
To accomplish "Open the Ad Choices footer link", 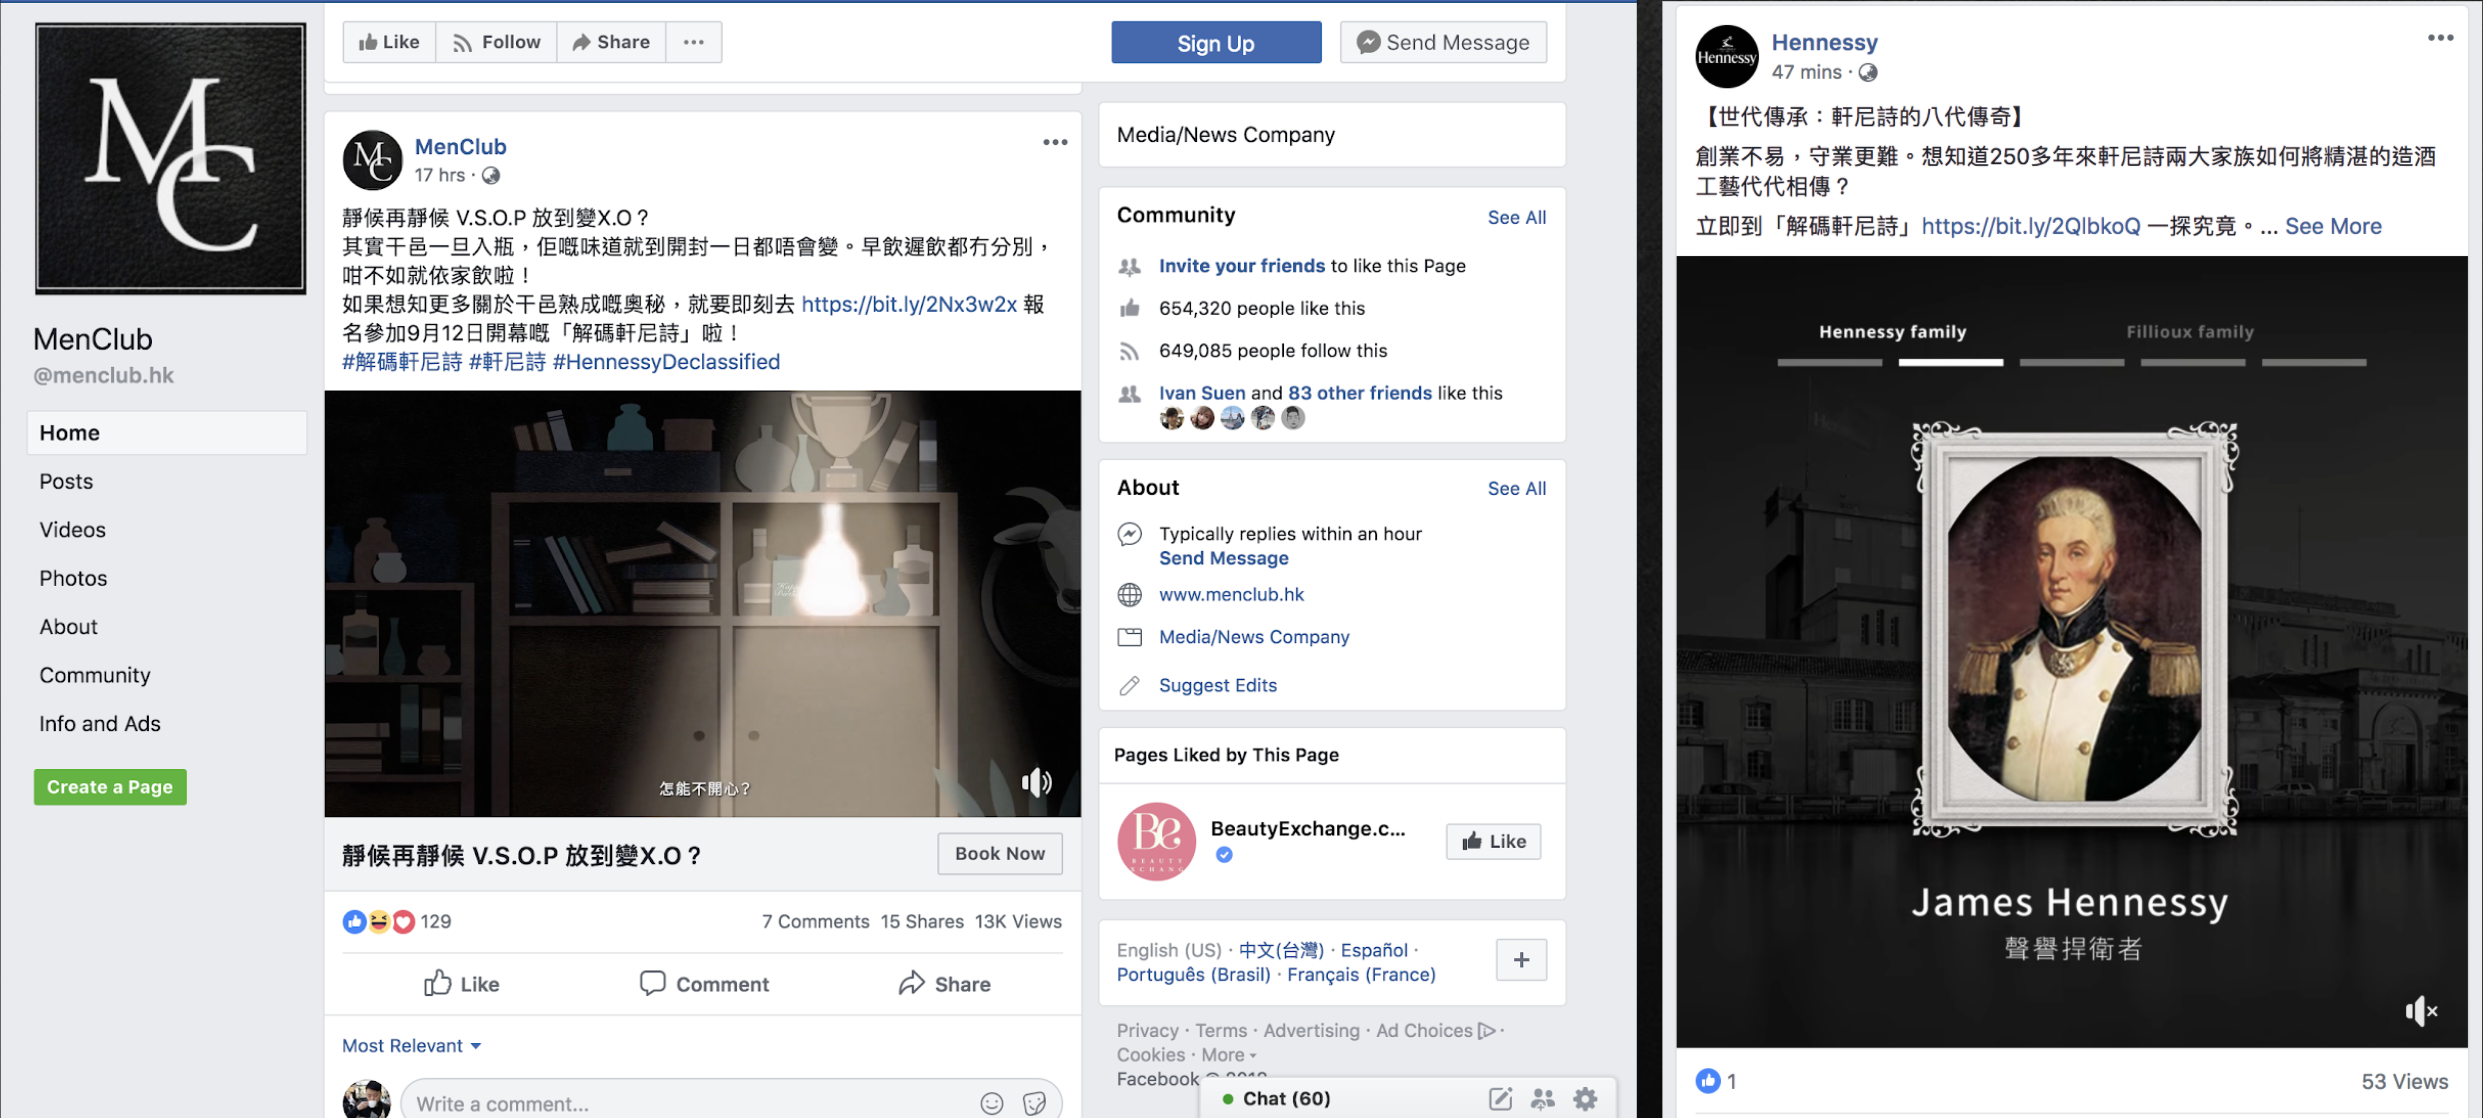I will click(1435, 1030).
